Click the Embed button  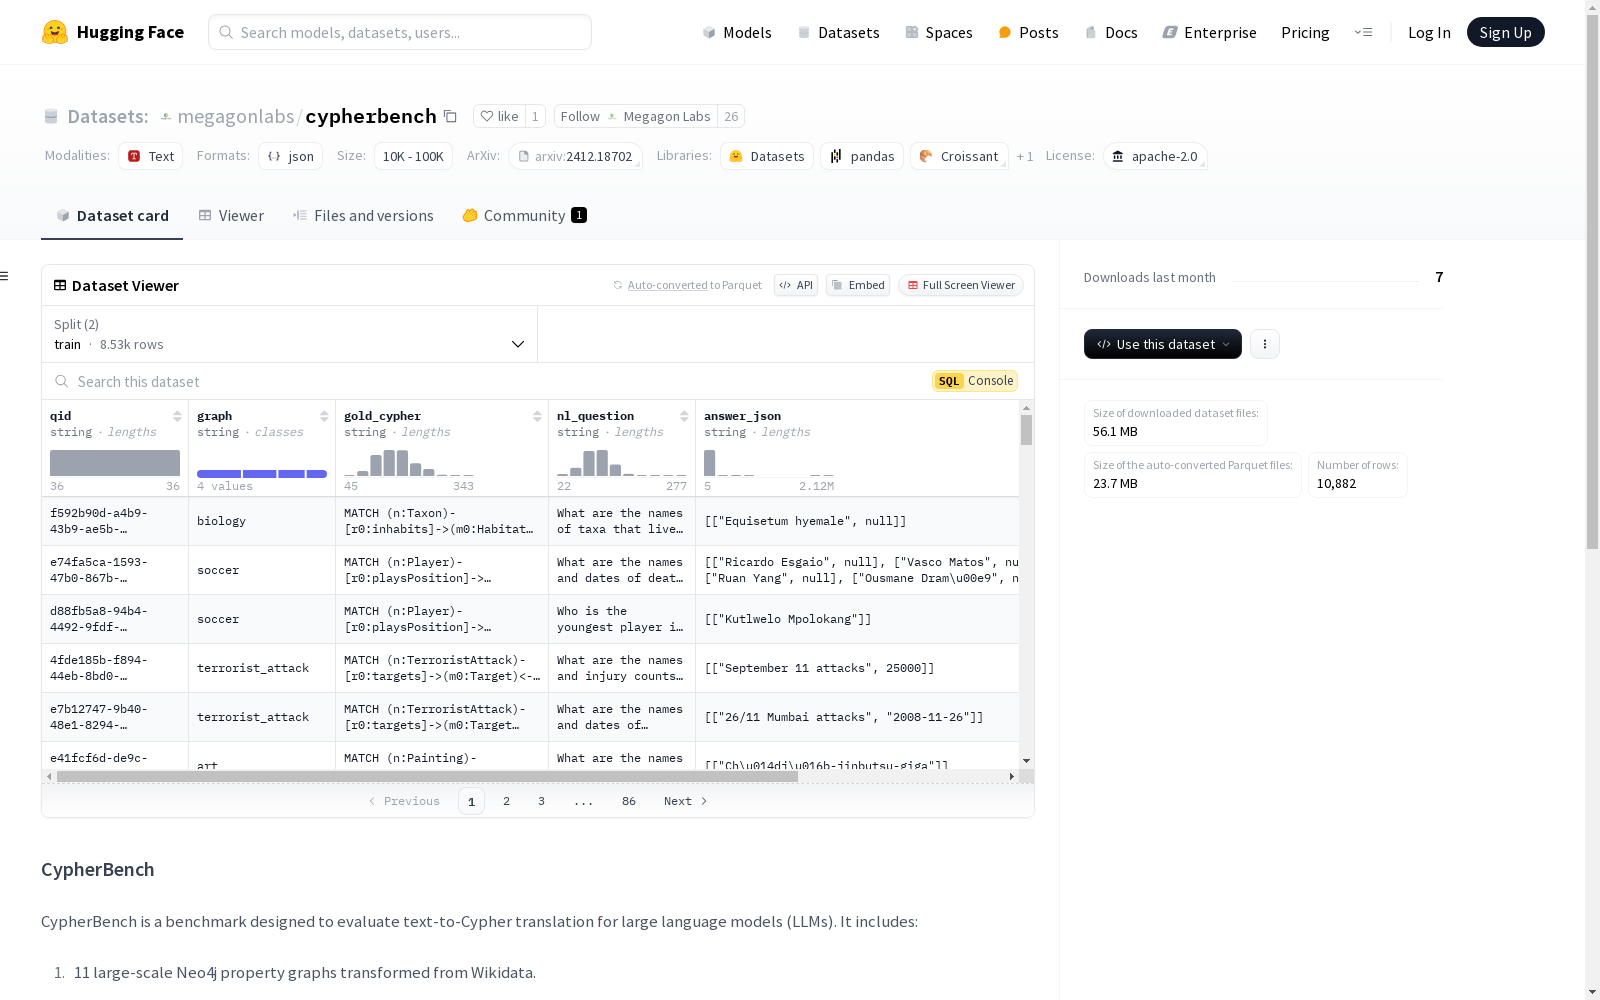858,285
